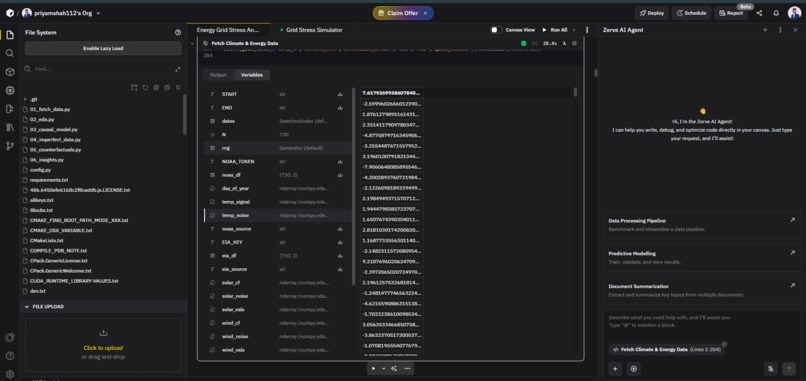Start a new AI Agent chat with plus icon

click(765, 30)
